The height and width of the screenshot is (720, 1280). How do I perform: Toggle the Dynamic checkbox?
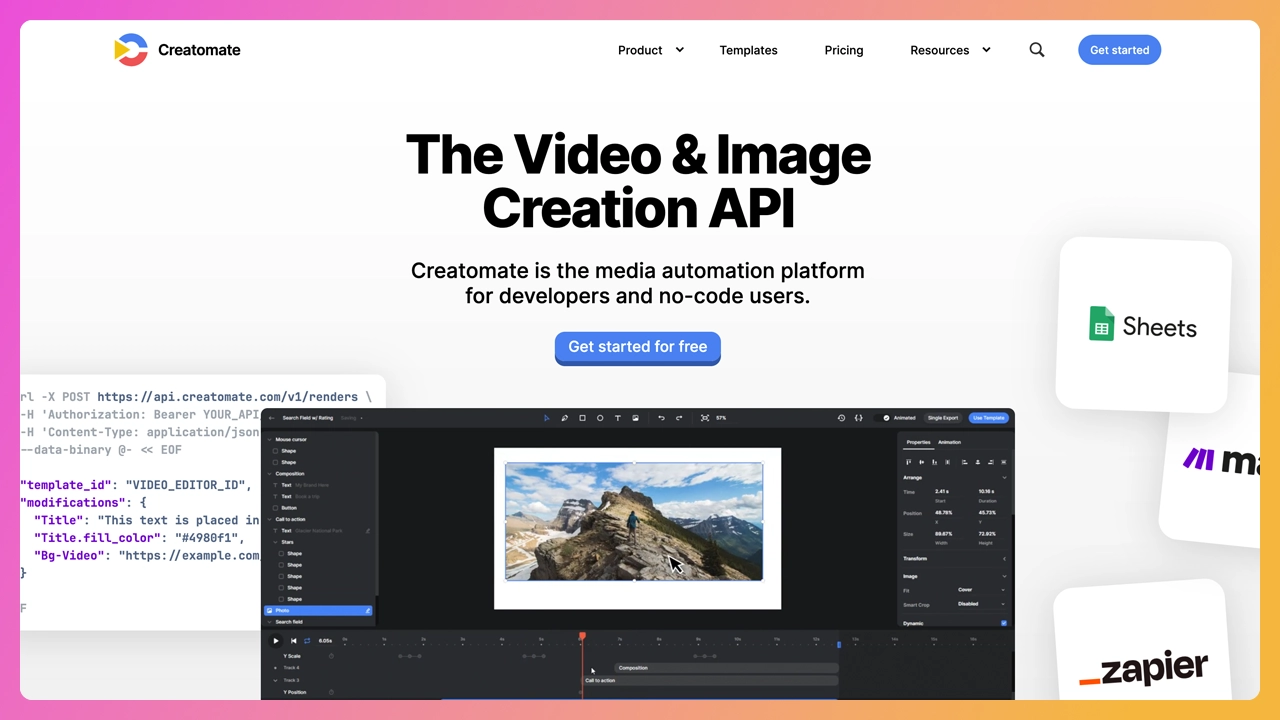click(1004, 623)
